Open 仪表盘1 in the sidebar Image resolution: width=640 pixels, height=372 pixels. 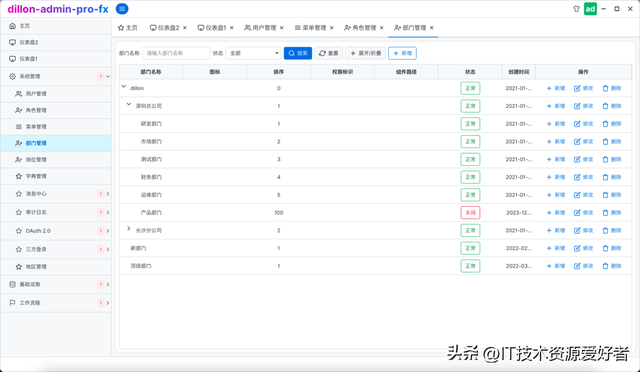point(56,59)
